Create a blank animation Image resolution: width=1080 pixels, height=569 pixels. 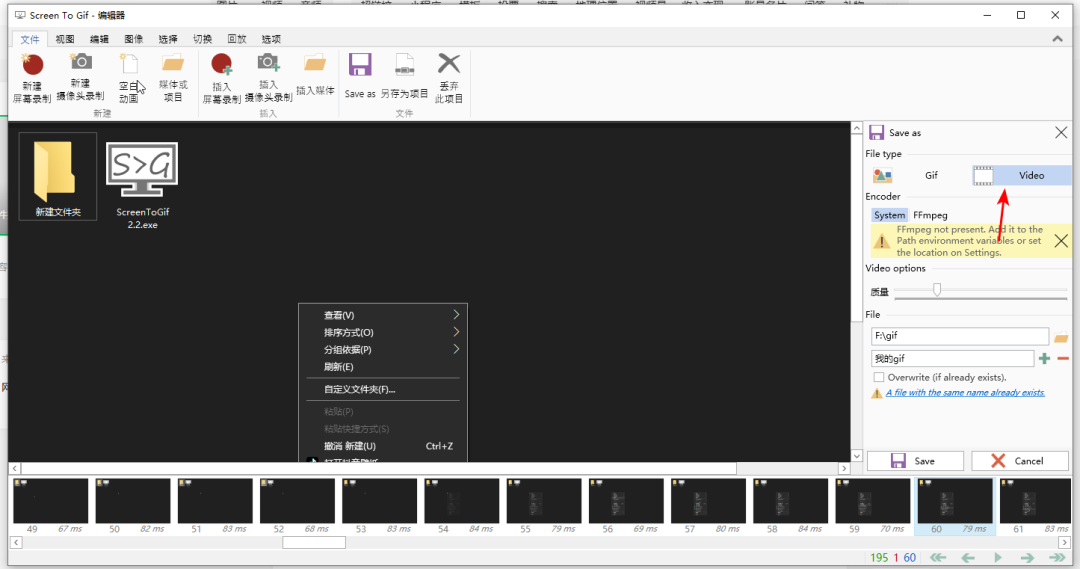tap(129, 77)
